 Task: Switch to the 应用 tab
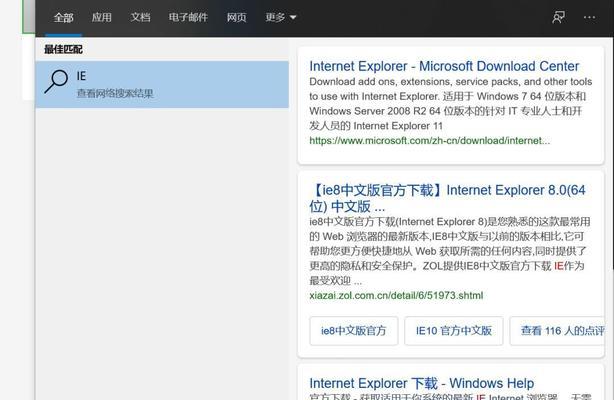point(102,18)
